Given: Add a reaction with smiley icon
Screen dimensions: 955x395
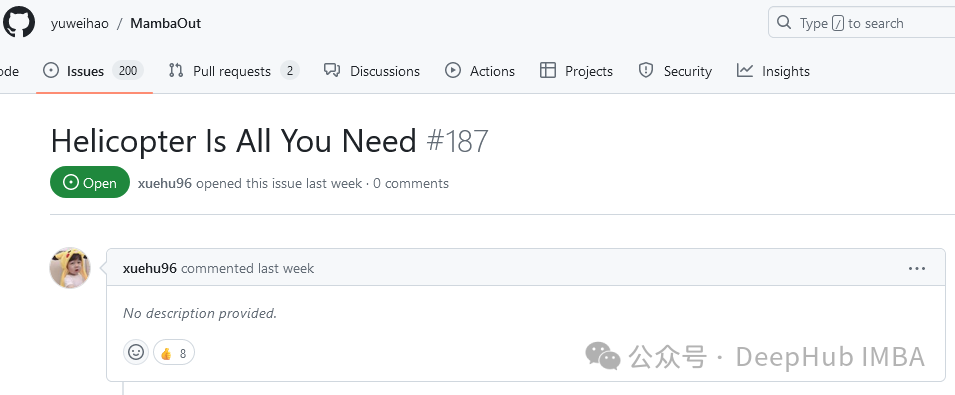Looking at the screenshot, I should [x=136, y=352].
